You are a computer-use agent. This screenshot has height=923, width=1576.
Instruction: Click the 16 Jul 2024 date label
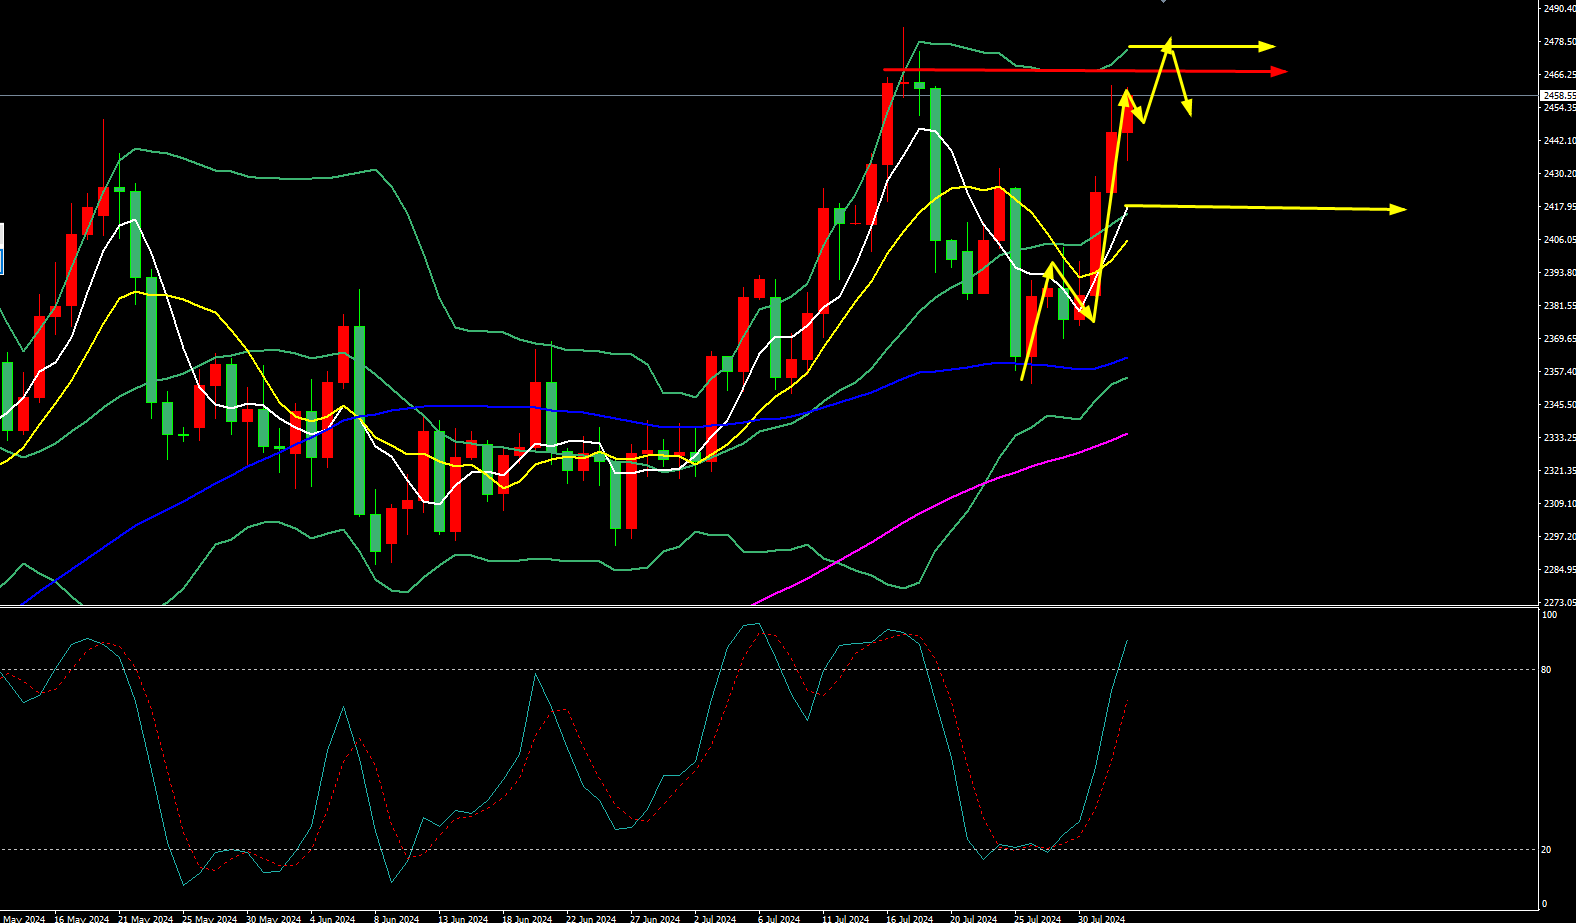click(910, 919)
